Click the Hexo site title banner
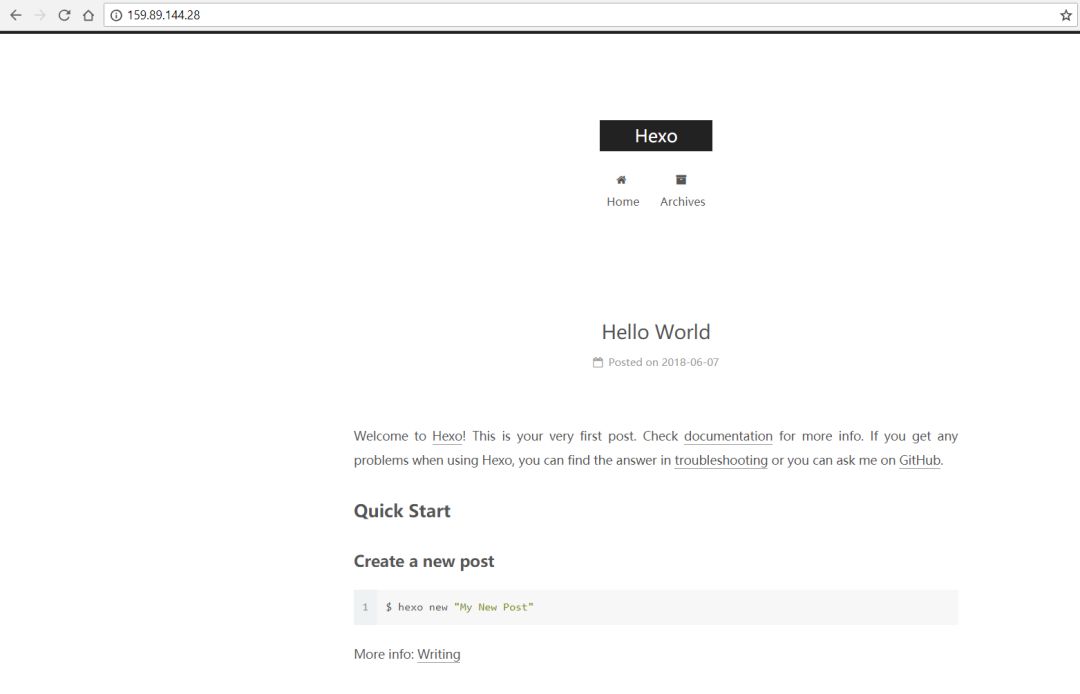1080x694 pixels. pyautogui.click(x=656, y=136)
